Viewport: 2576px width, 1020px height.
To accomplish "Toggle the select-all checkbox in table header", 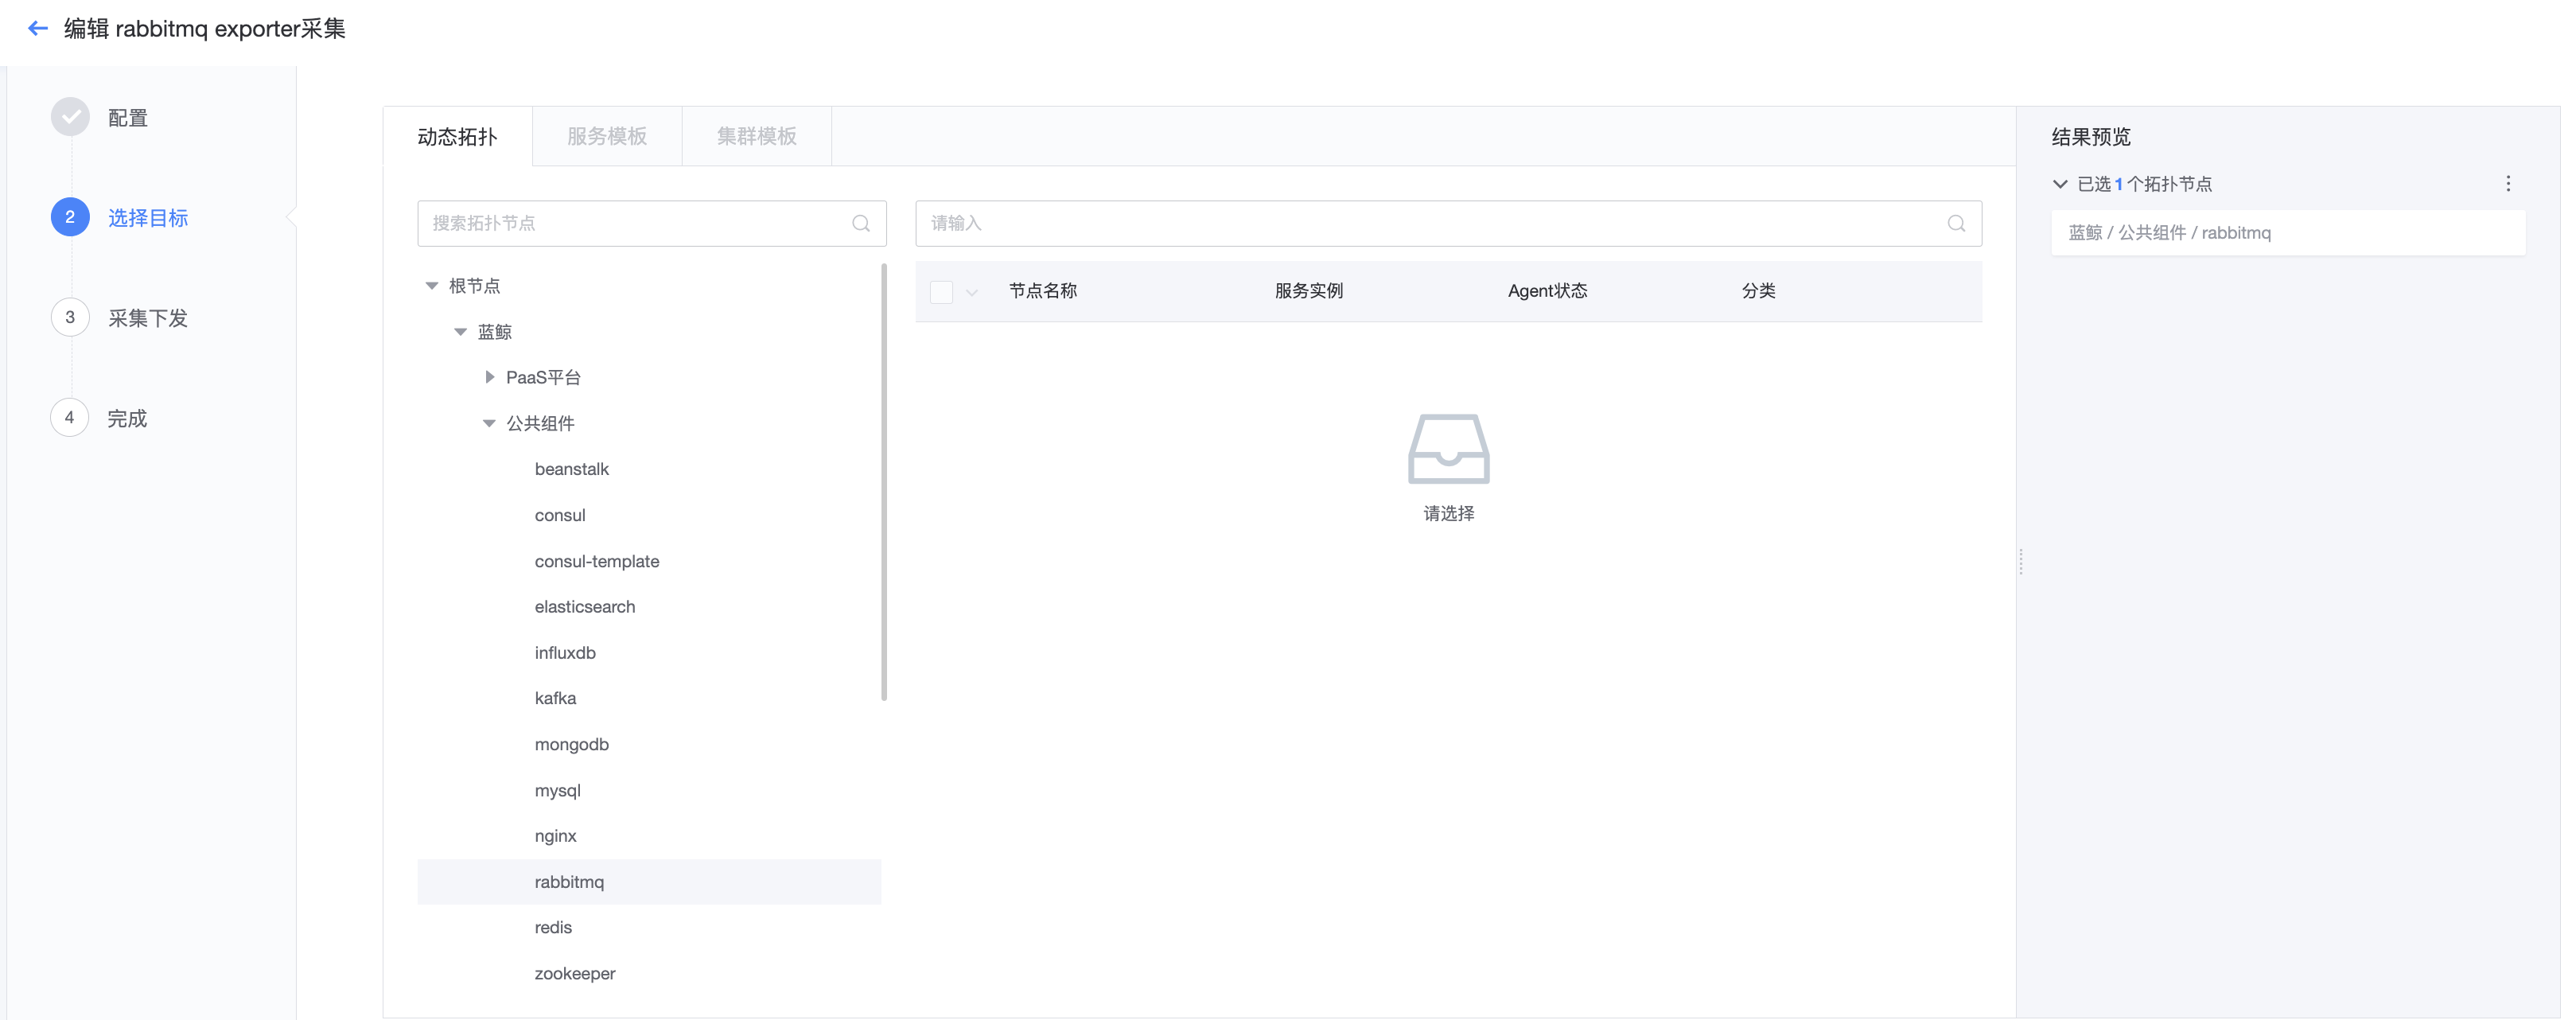I will coord(940,291).
